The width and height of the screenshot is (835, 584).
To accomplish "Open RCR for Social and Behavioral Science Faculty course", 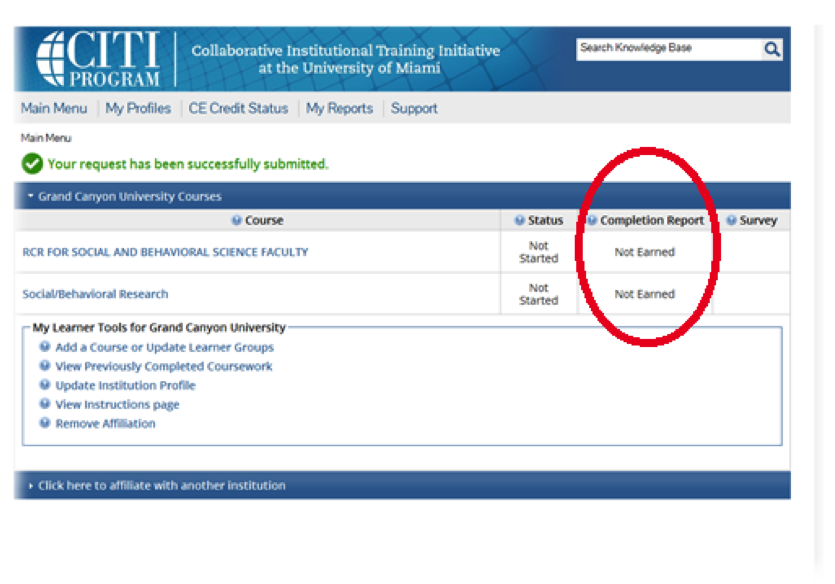I will pos(165,252).
